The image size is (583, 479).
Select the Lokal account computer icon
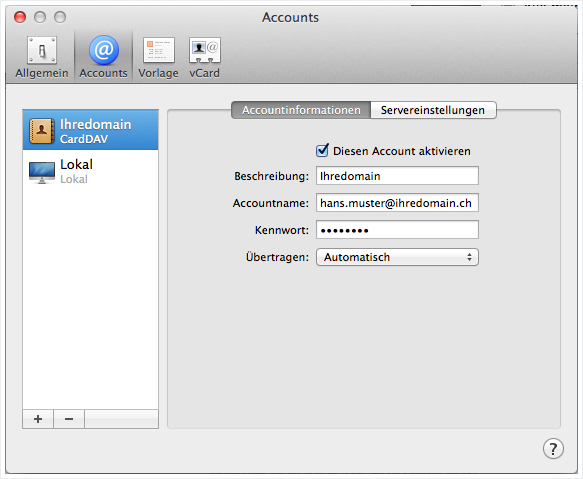click(42, 172)
